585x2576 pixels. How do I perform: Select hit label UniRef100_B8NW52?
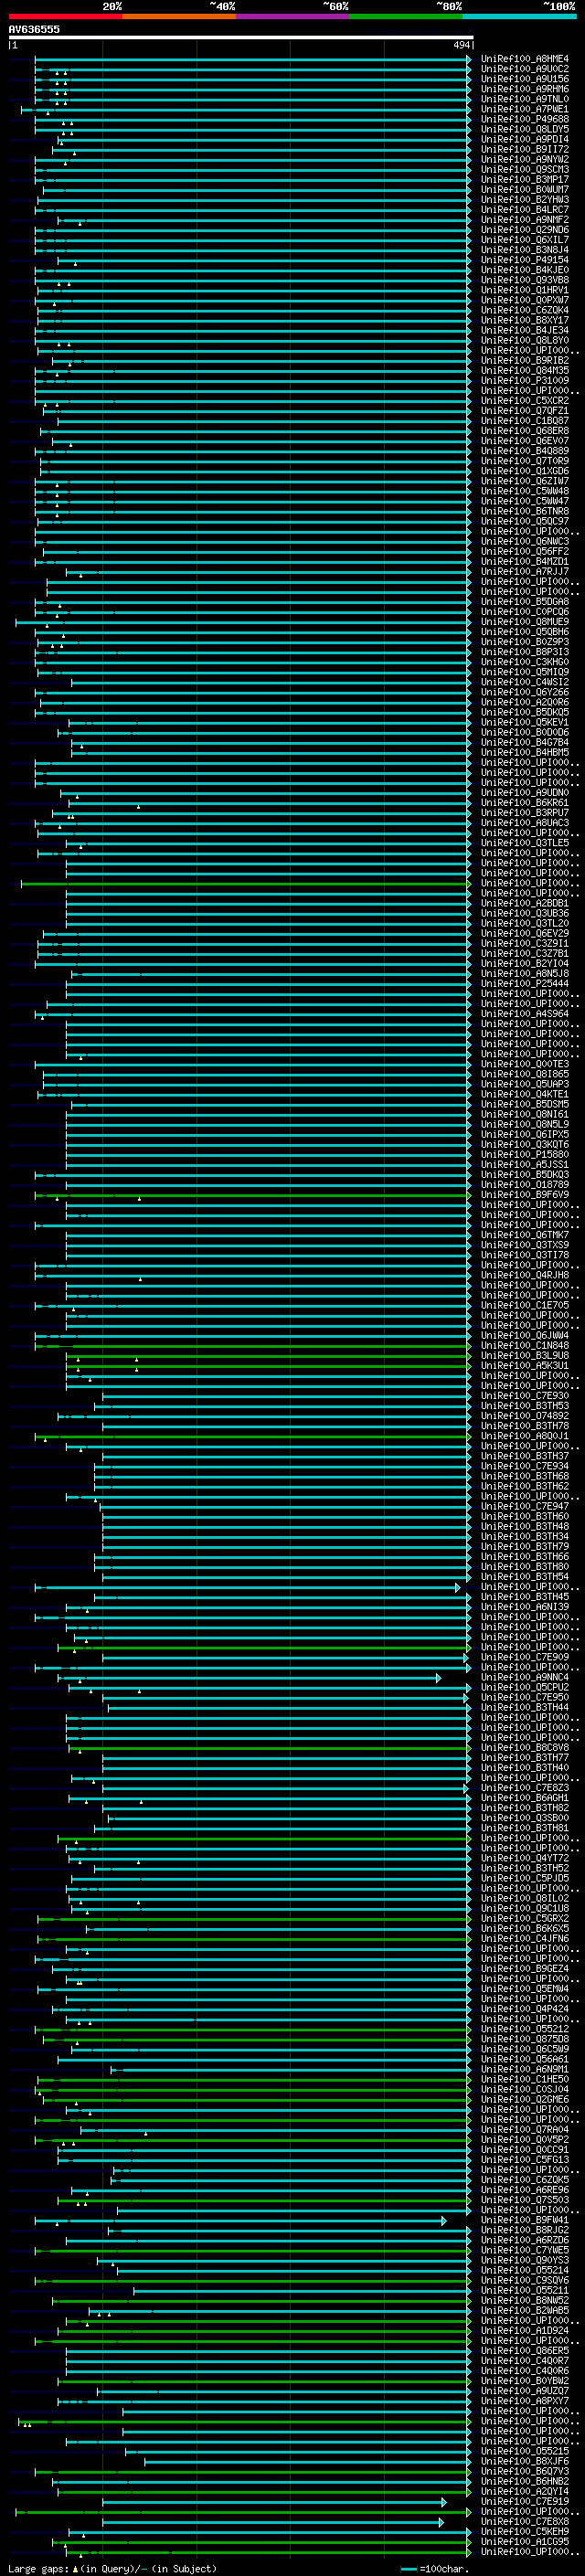tap(525, 2300)
